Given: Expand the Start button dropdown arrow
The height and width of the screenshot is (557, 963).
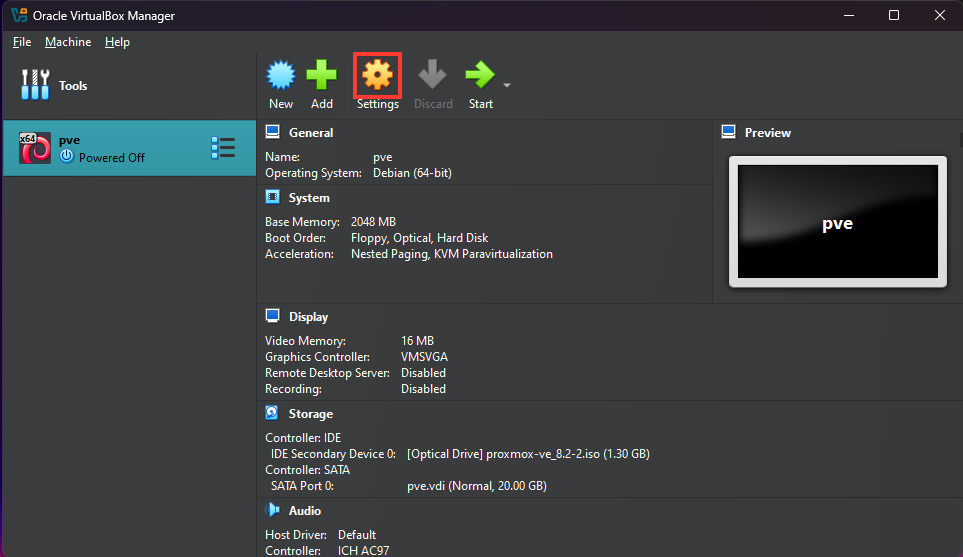Looking at the screenshot, I should [x=507, y=85].
